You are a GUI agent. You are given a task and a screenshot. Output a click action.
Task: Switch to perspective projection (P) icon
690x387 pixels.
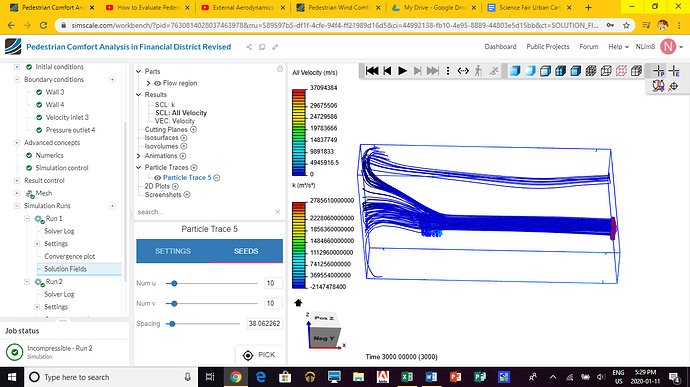(659, 71)
